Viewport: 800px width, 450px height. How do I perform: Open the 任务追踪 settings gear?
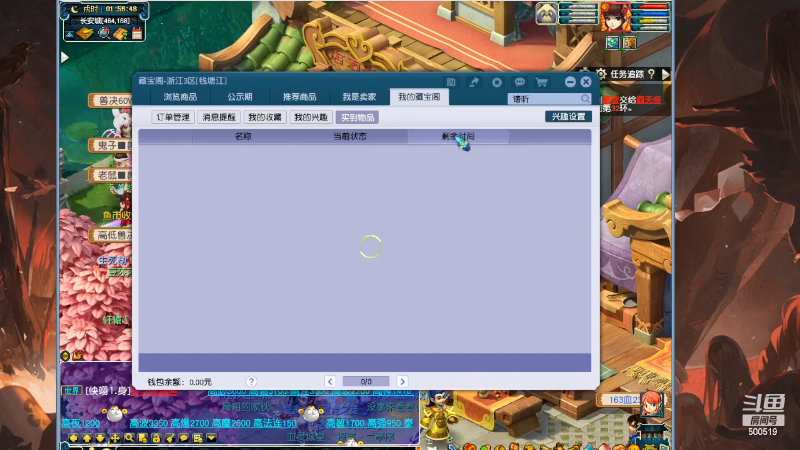[x=601, y=74]
